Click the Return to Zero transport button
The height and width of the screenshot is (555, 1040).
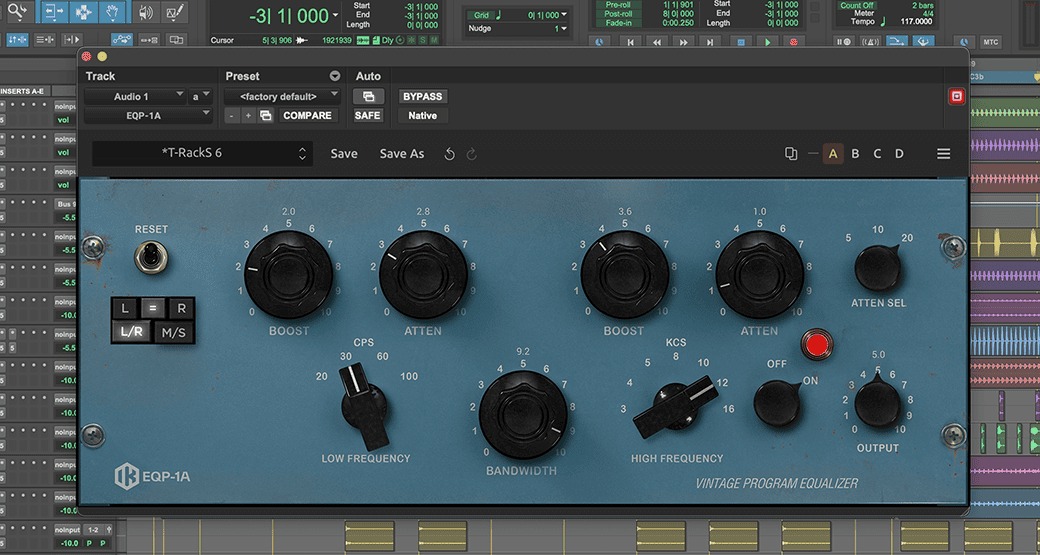pos(630,42)
